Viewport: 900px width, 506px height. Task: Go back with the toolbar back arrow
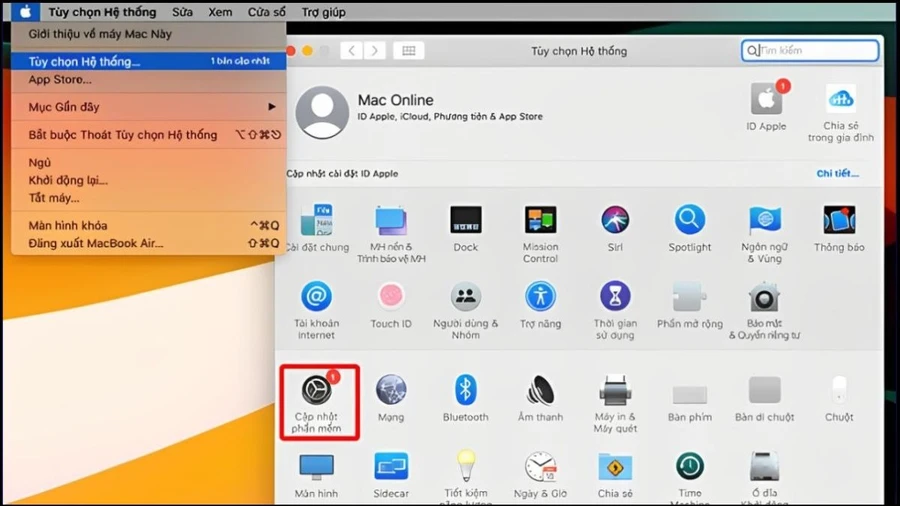tap(351, 50)
